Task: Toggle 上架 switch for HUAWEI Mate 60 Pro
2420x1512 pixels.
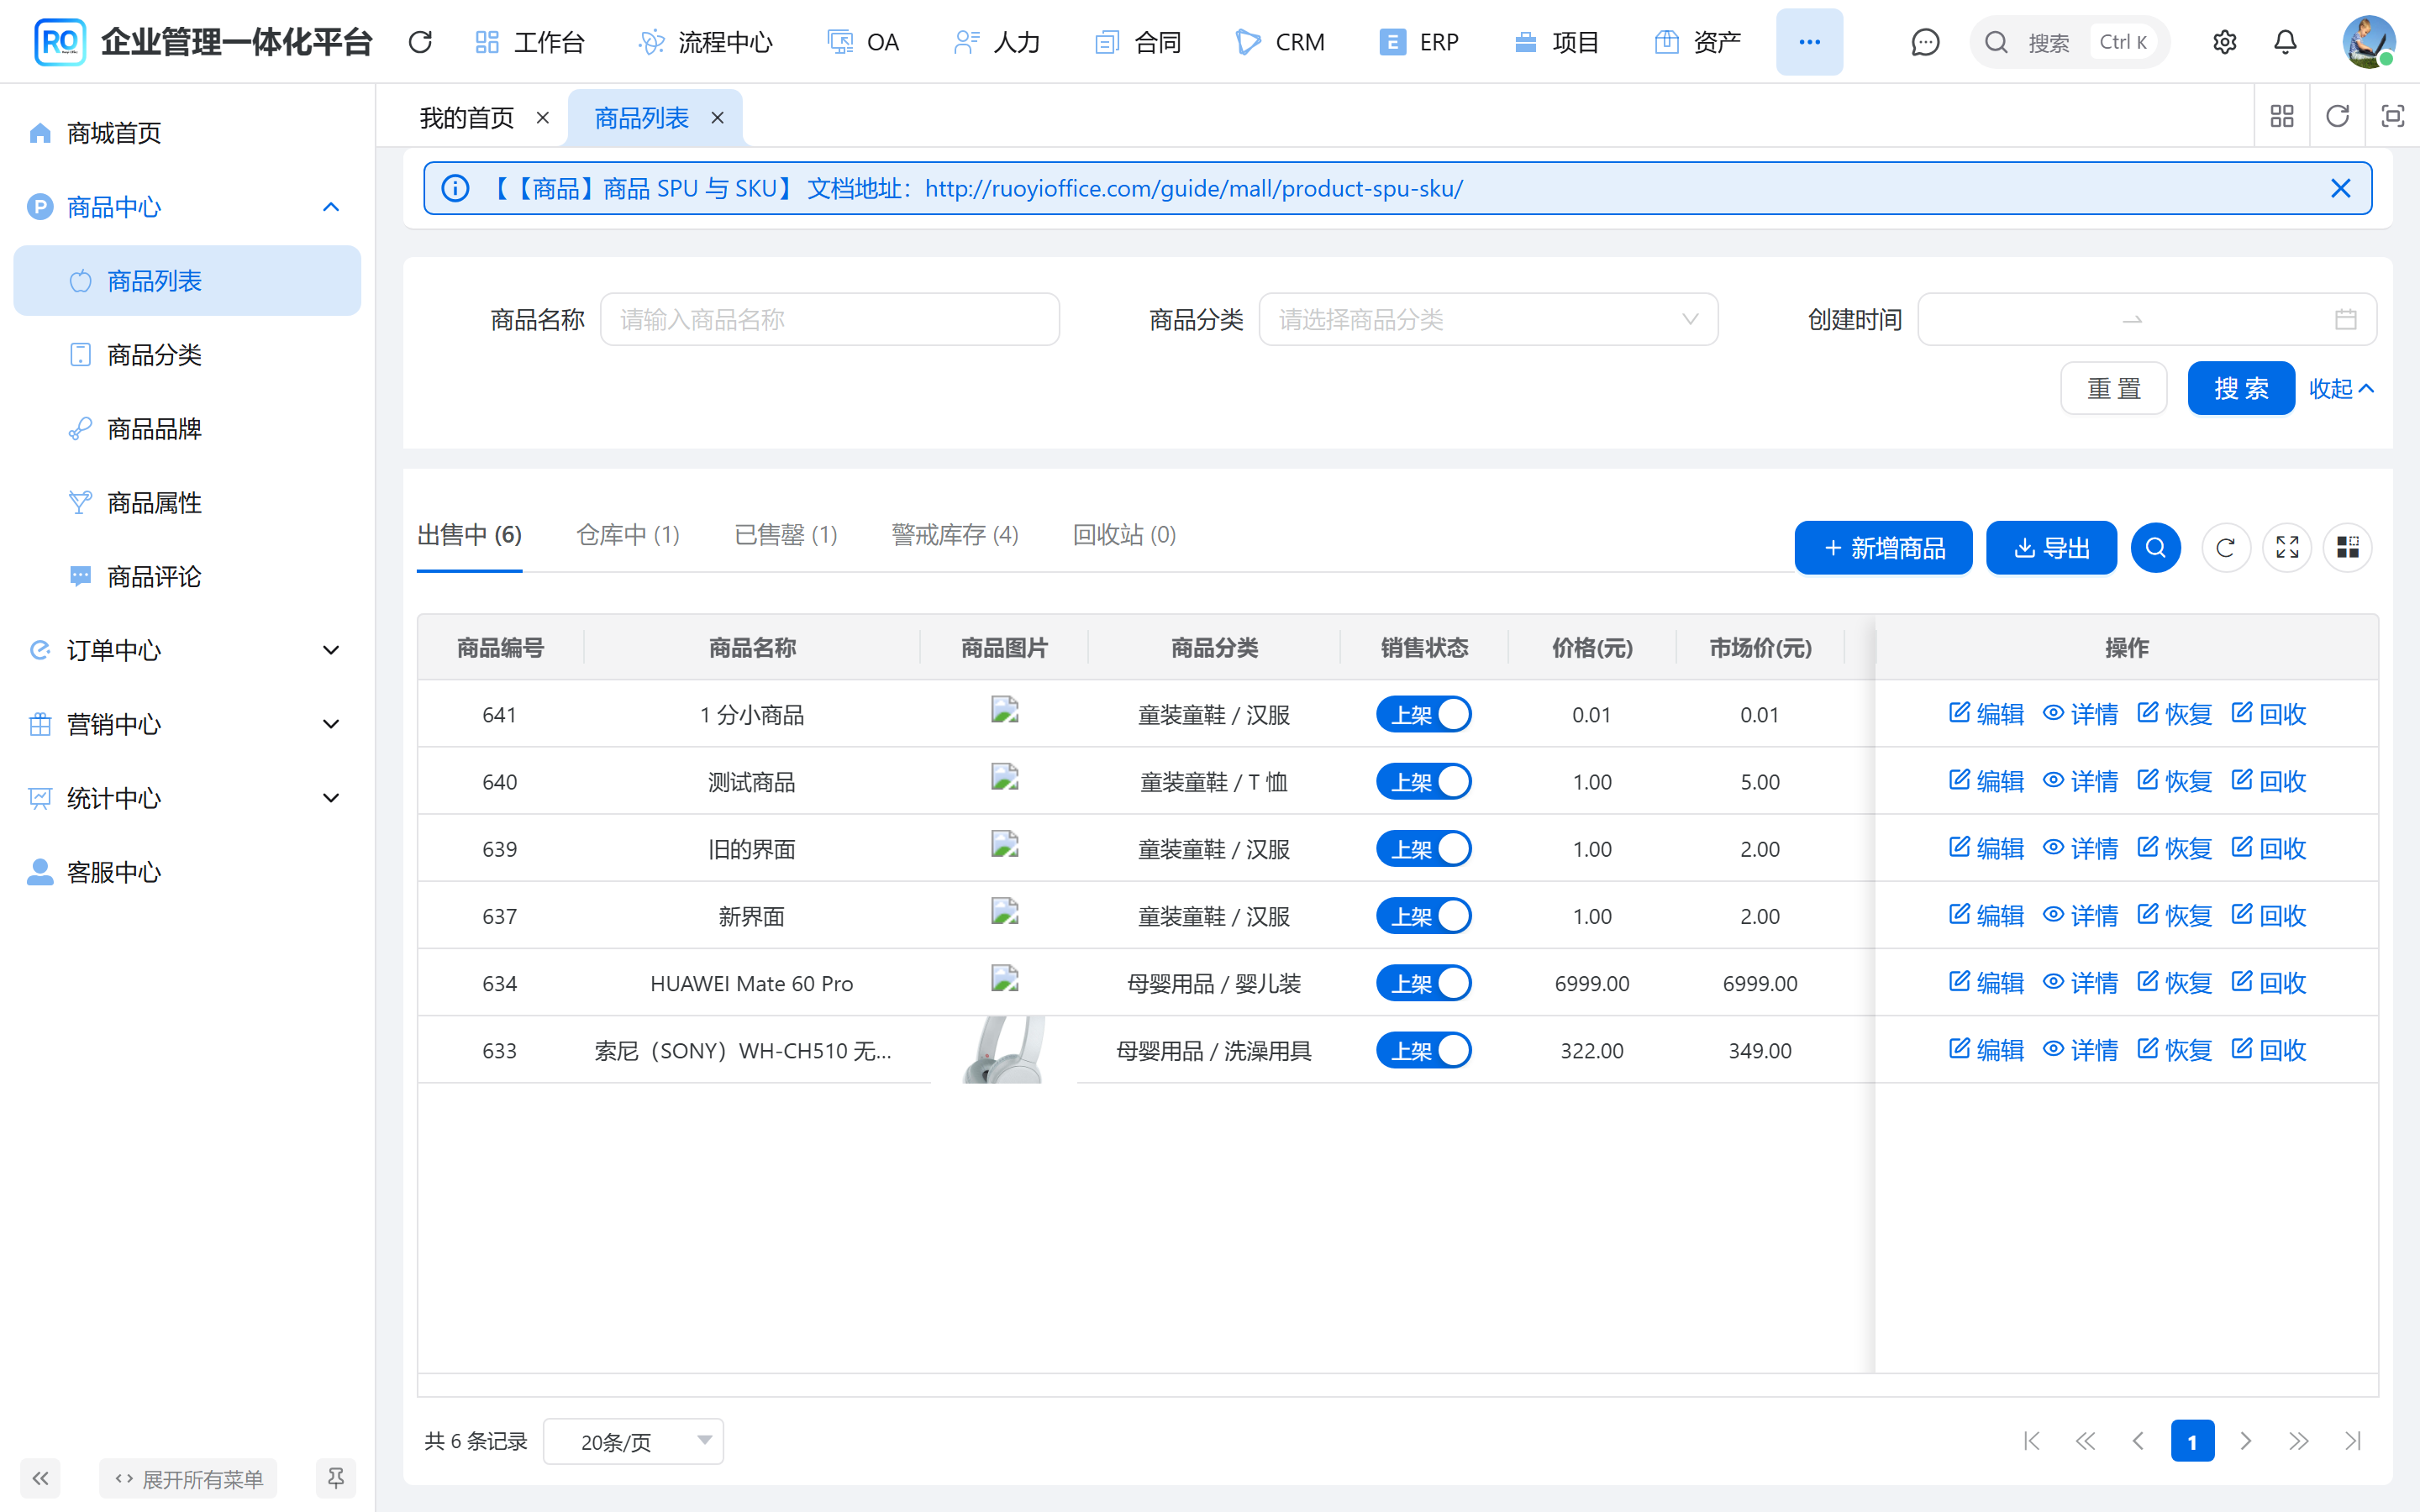Action: point(1423,983)
